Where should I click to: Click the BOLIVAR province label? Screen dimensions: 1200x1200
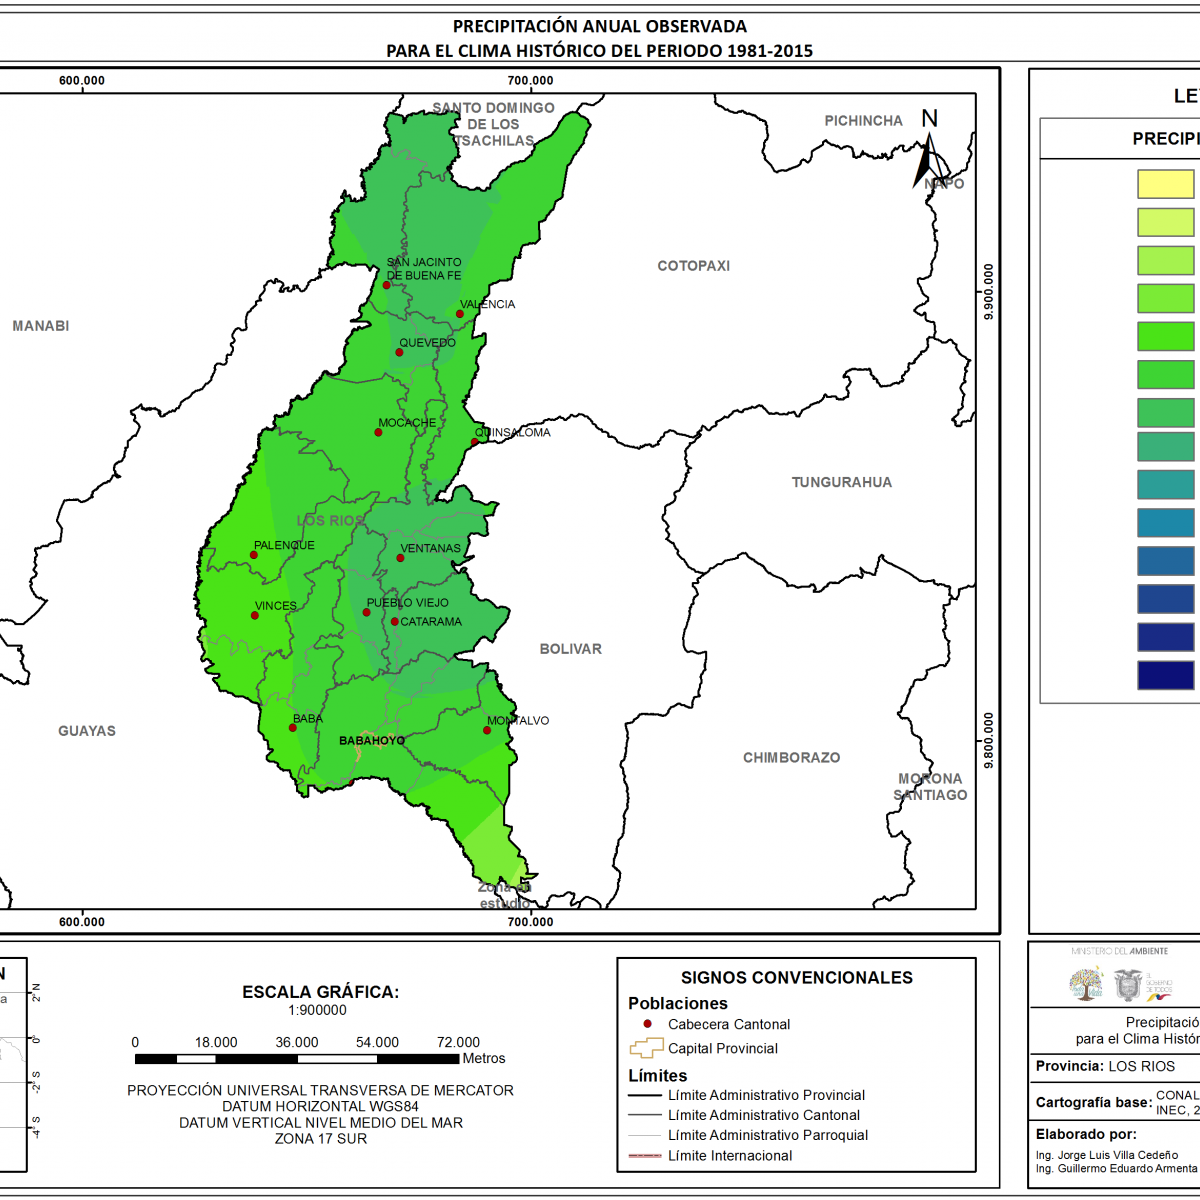(x=571, y=649)
